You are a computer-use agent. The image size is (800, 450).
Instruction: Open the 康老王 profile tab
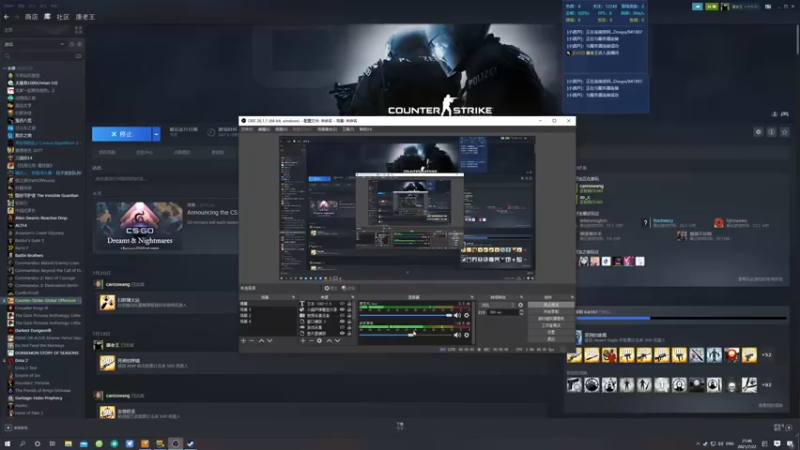(x=85, y=17)
